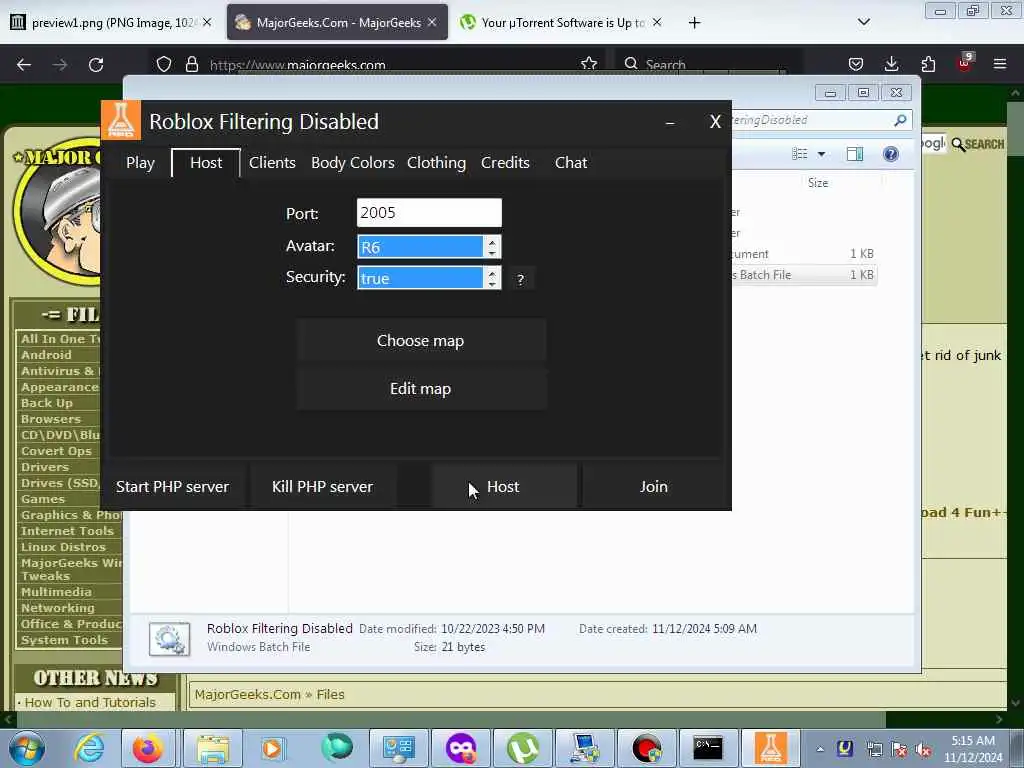Click the Port input field
Image resolution: width=1024 pixels, height=768 pixels.
point(429,213)
